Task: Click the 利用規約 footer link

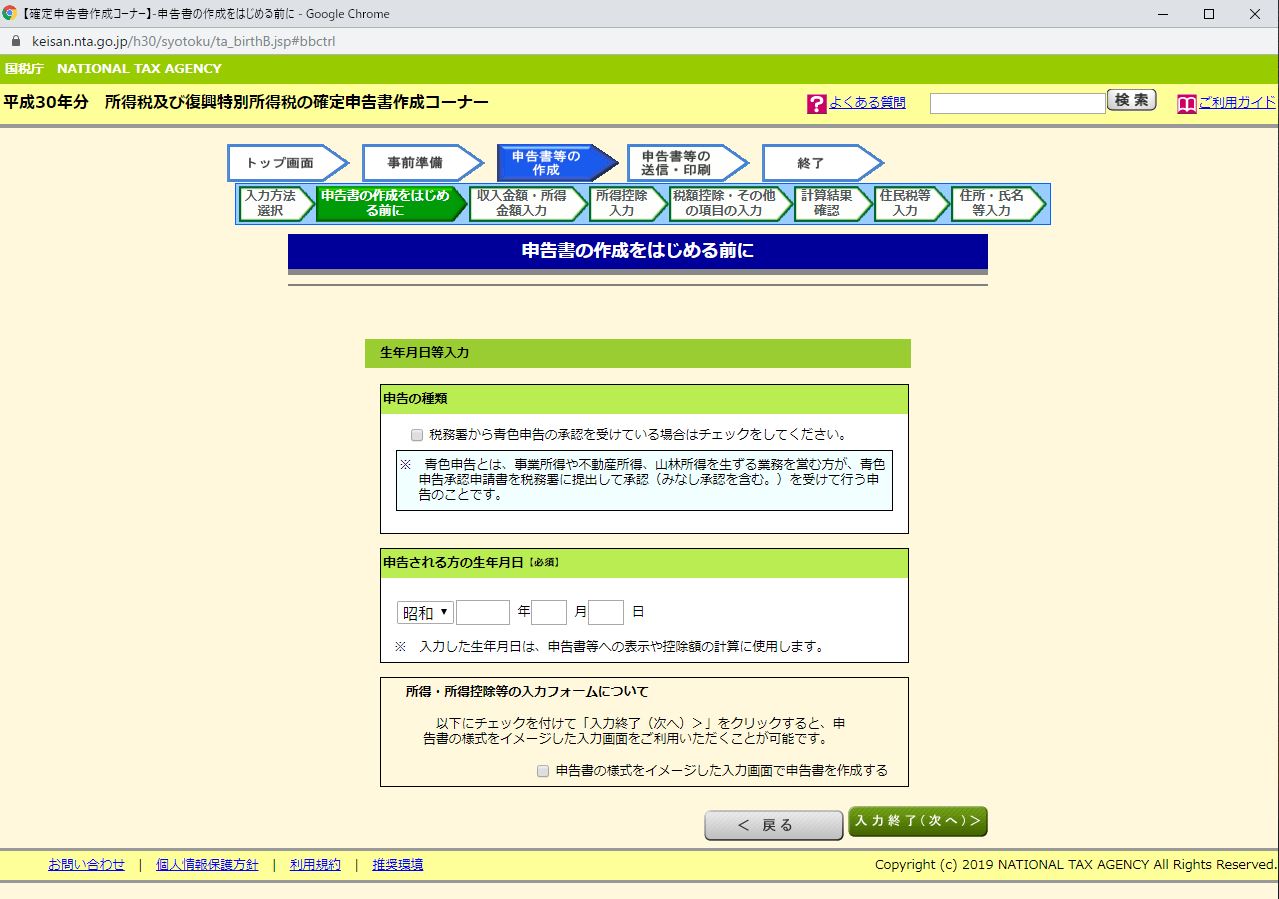Action: [314, 864]
